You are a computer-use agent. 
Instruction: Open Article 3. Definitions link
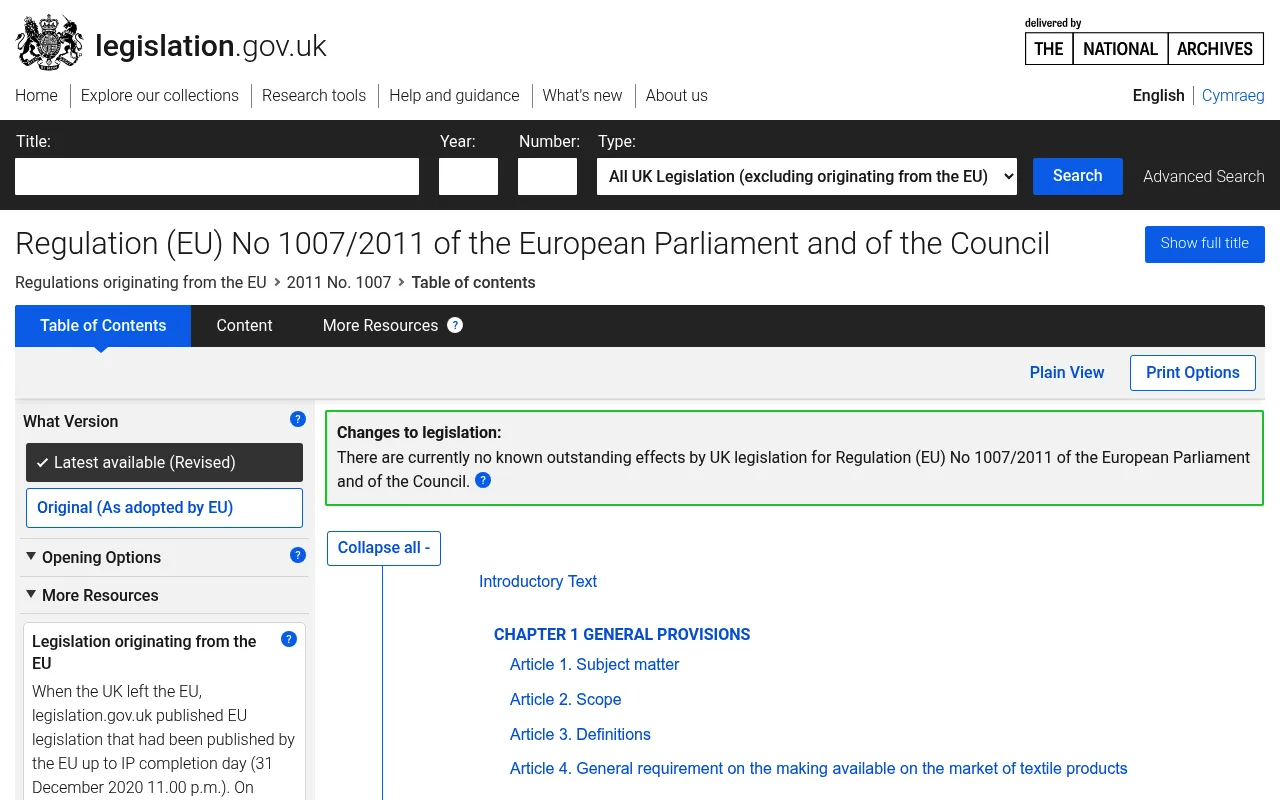pyautogui.click(x=580, y=734)
